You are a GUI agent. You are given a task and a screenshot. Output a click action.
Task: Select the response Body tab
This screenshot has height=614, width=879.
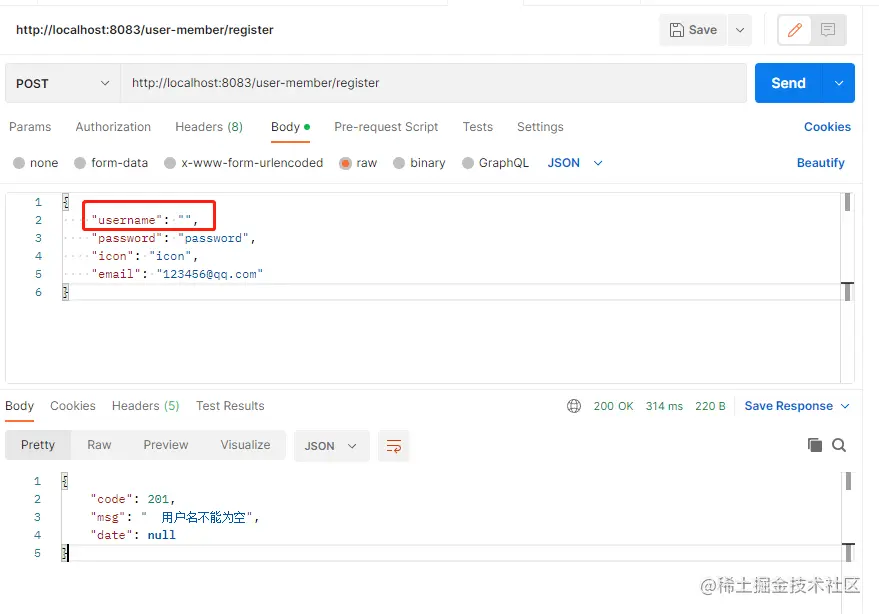pyautogui.click(x=20, y=405)
